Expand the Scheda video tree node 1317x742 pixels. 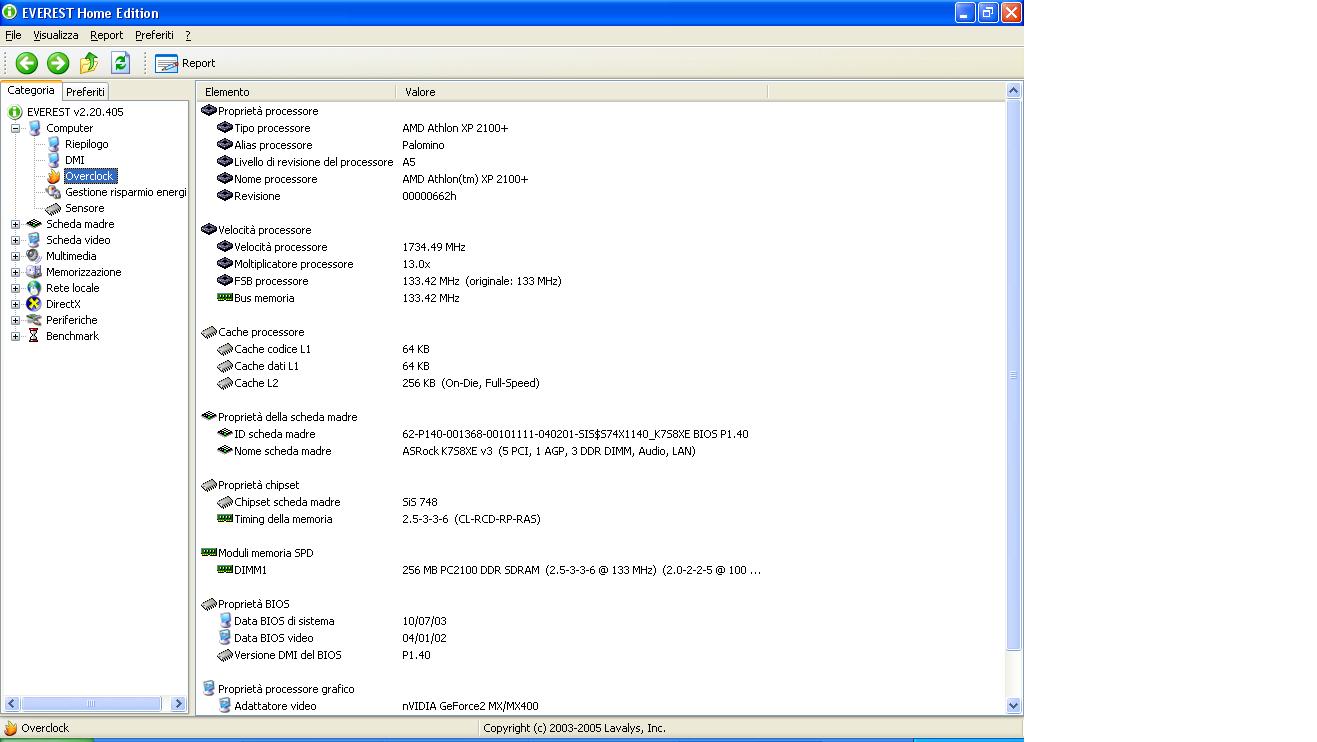(15, 240)
